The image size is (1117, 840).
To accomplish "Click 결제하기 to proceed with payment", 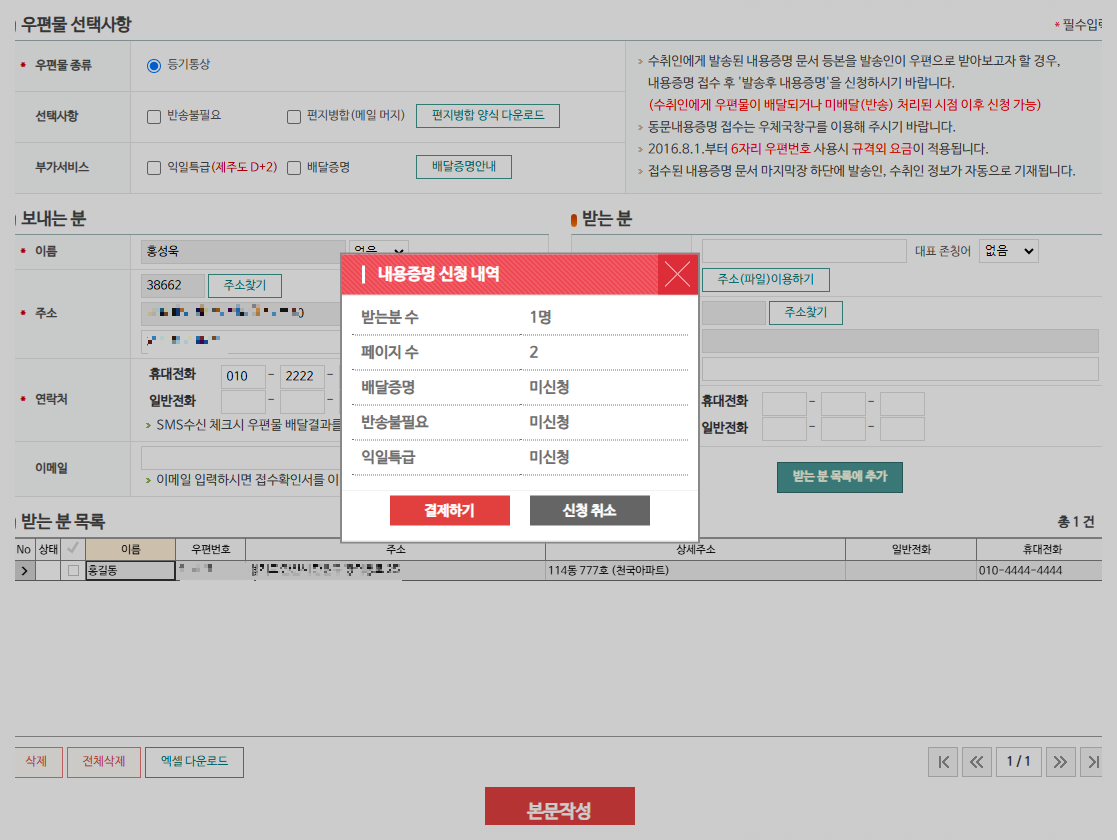I will (449, 510).
